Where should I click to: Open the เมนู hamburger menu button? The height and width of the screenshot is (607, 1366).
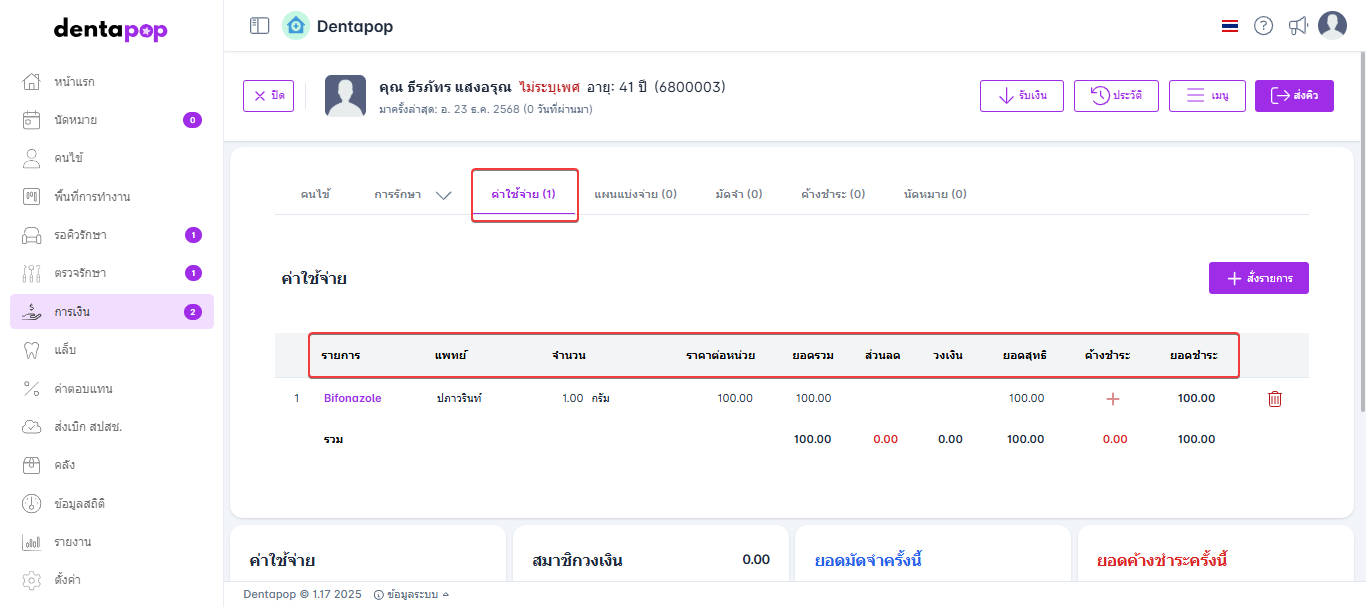click(1206, 96)
